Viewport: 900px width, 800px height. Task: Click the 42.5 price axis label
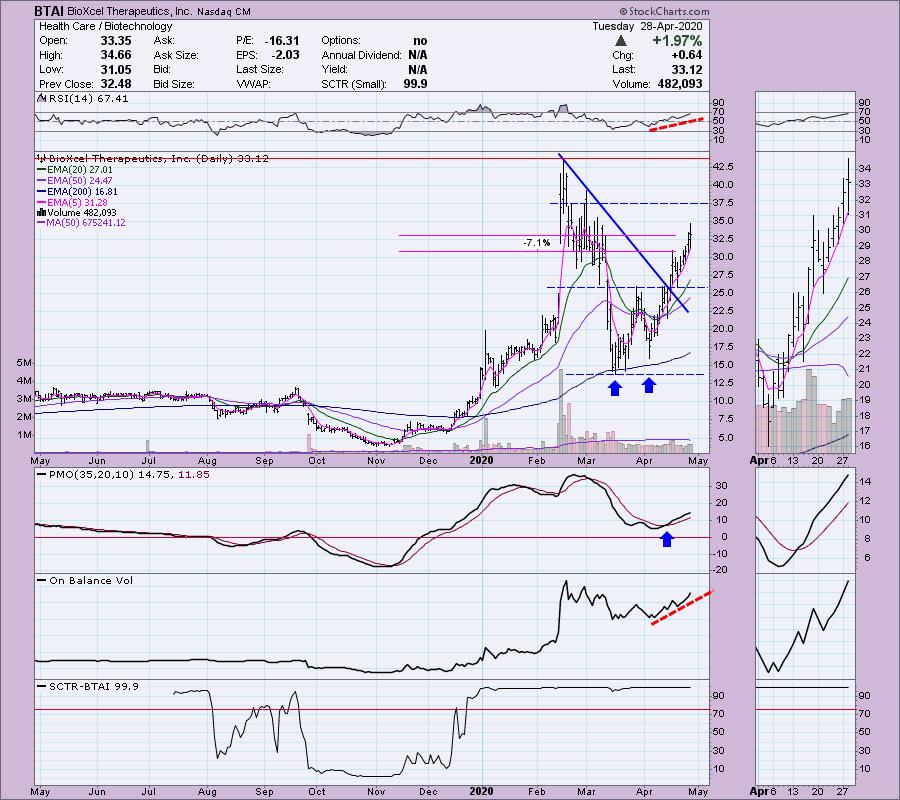721,166
